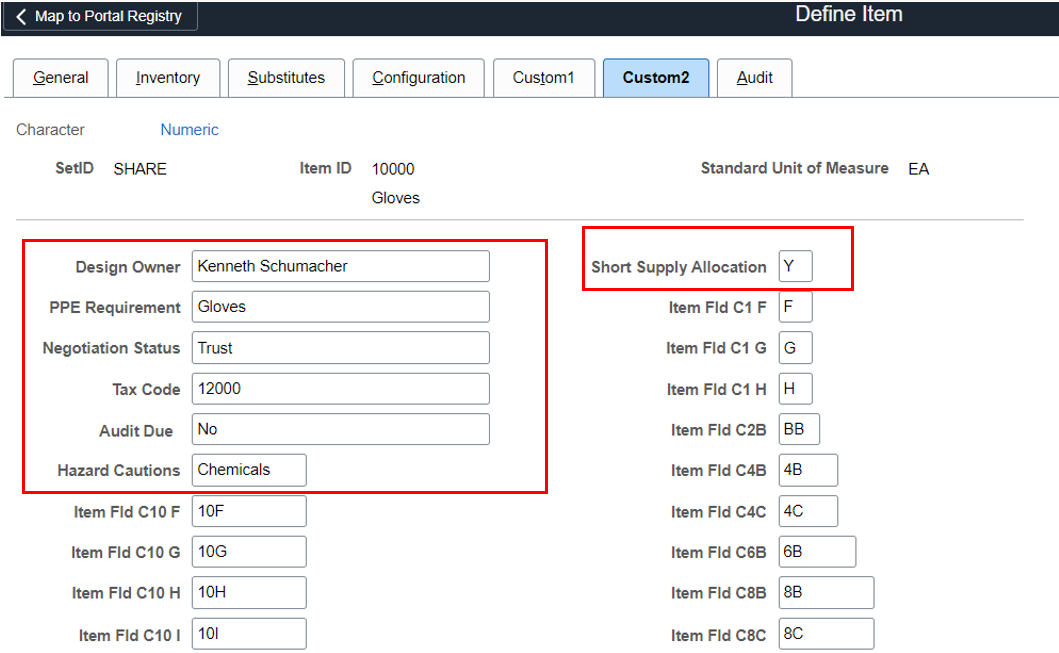Open the General tab
The width and height of the screenshot is (1059, 653).
tap(61, 78)
